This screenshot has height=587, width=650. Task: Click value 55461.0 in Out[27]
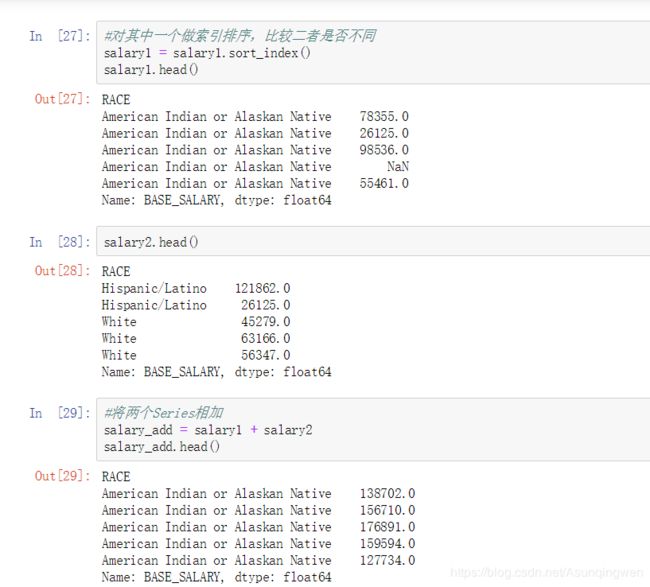(x=384, y=184)
